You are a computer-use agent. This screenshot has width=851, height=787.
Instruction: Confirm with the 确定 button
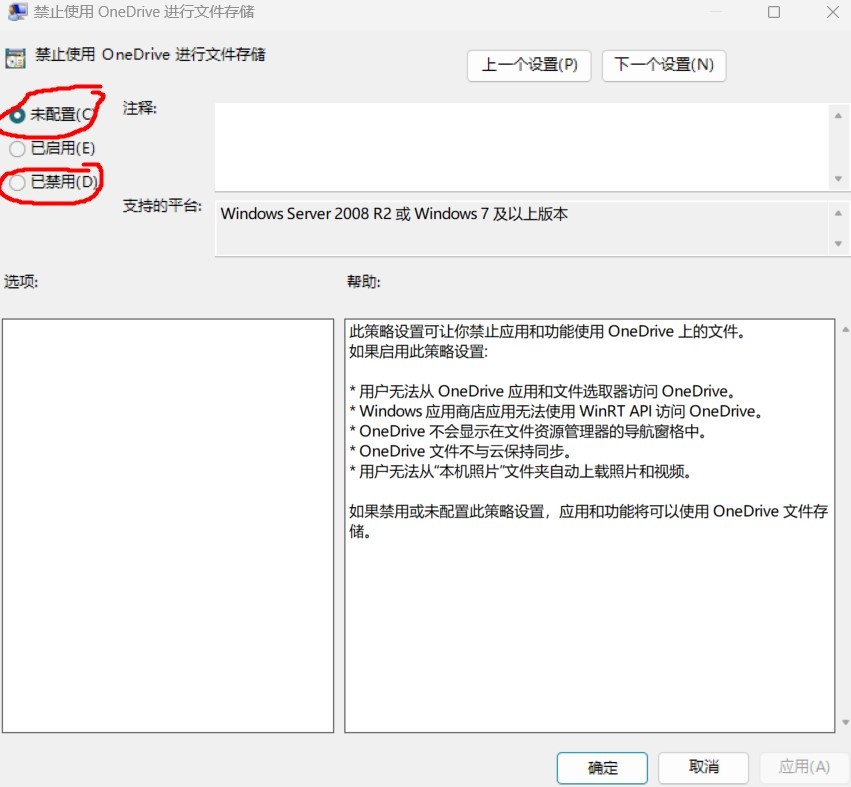602,767
